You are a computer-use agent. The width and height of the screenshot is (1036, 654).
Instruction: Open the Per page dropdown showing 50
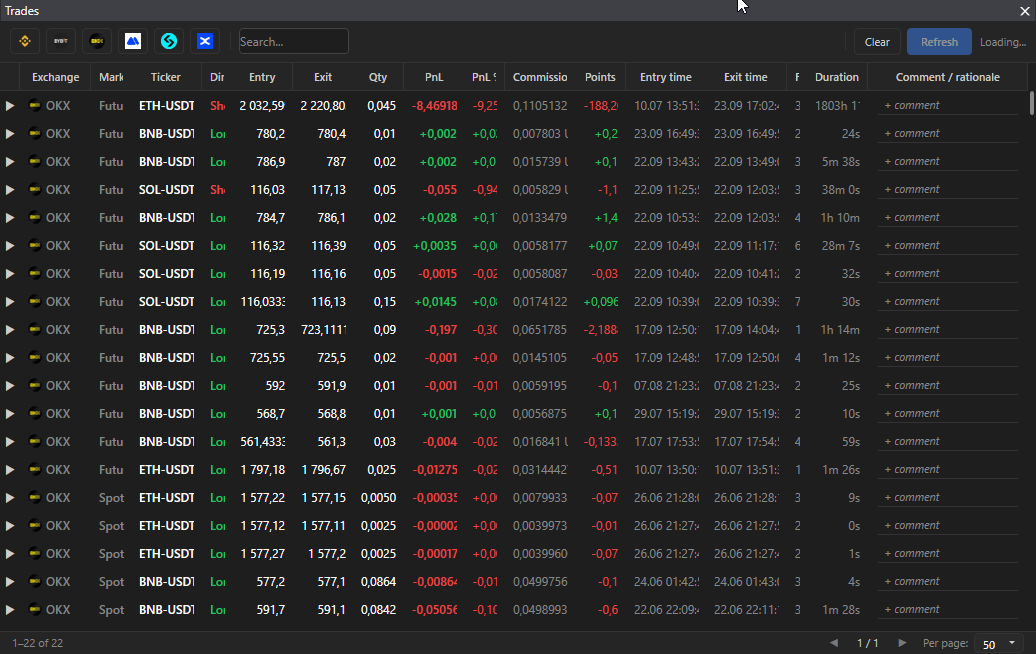pos(998,643)
